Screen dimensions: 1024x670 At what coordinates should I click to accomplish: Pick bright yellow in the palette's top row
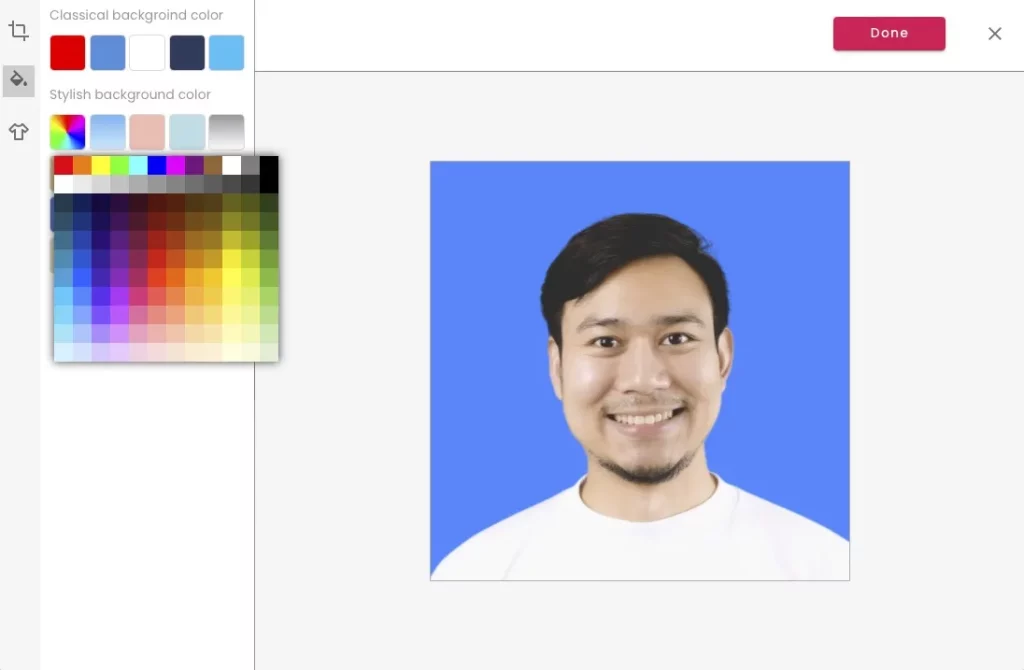[x=101, y=165]
